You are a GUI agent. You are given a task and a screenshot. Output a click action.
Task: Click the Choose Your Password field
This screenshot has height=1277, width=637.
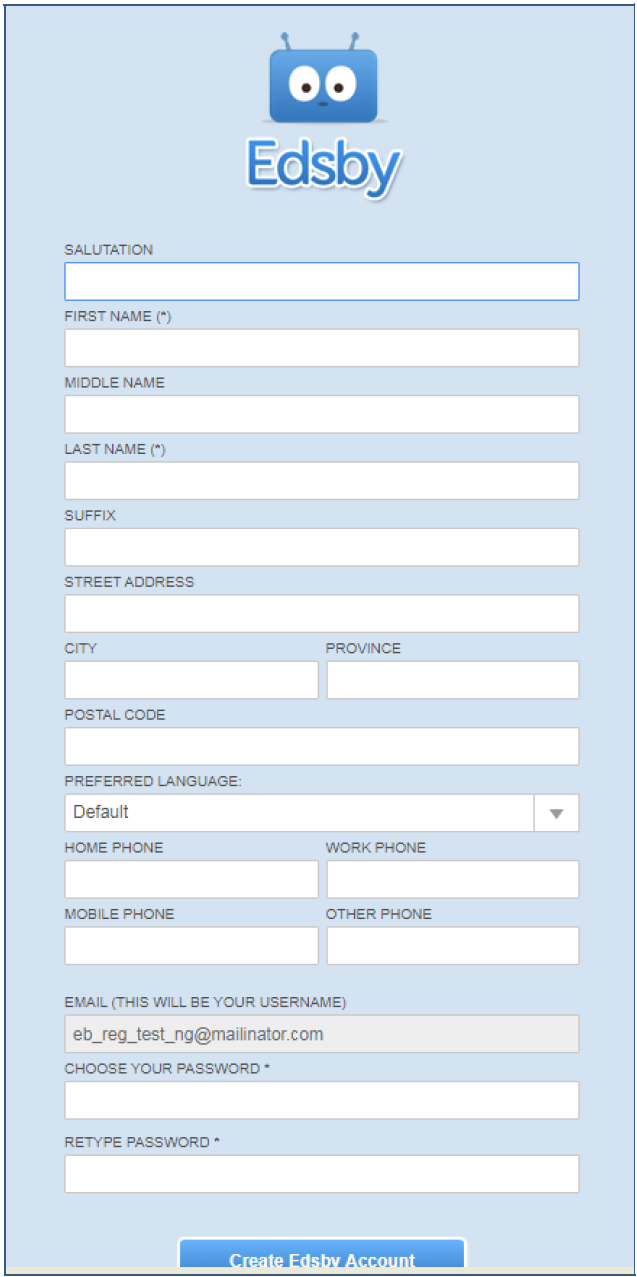pos(322,1100)
